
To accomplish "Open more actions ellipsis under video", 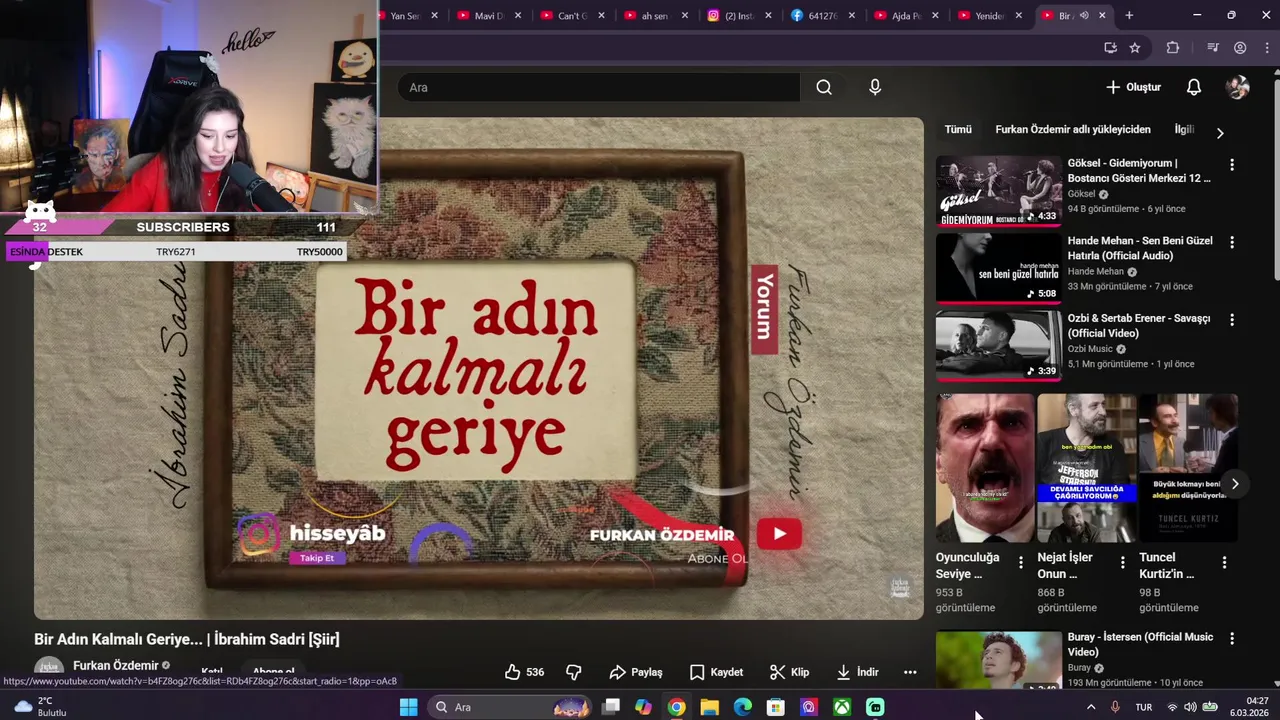I will (910, 672).
